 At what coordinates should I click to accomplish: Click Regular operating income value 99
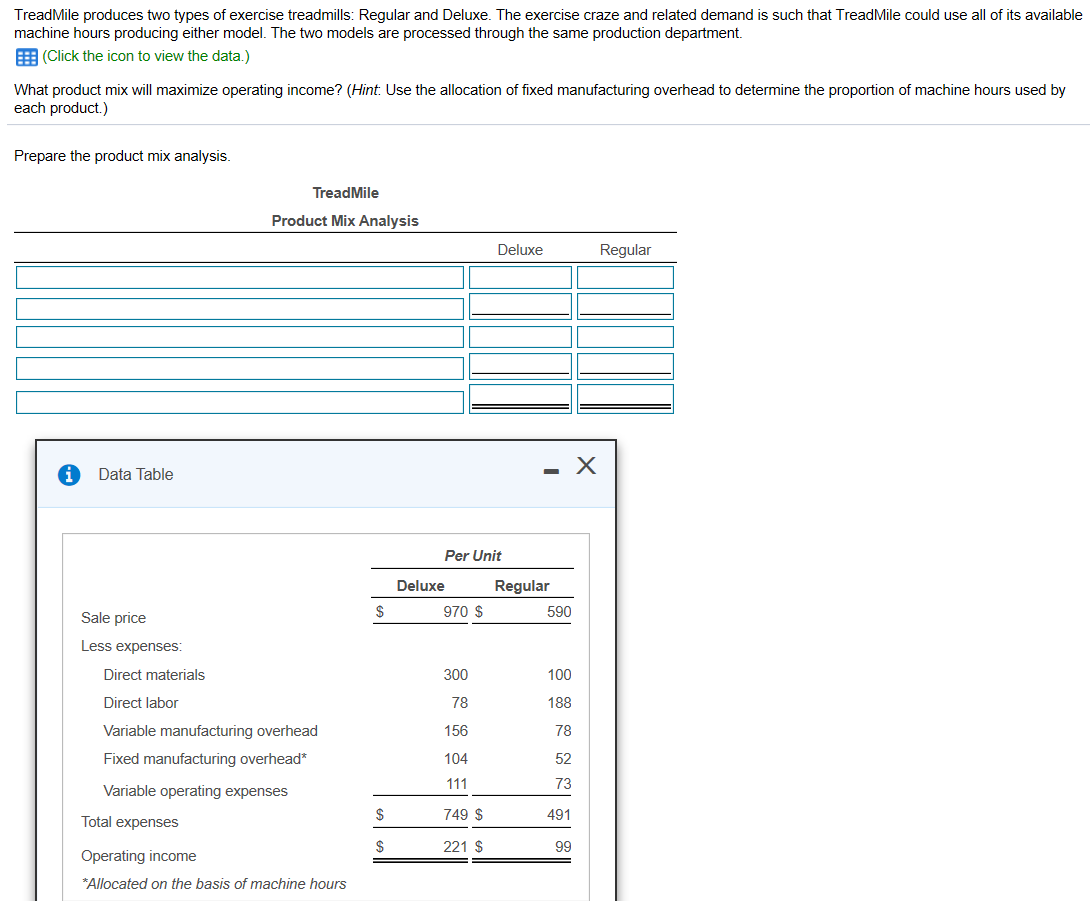[x=563, y=847]
